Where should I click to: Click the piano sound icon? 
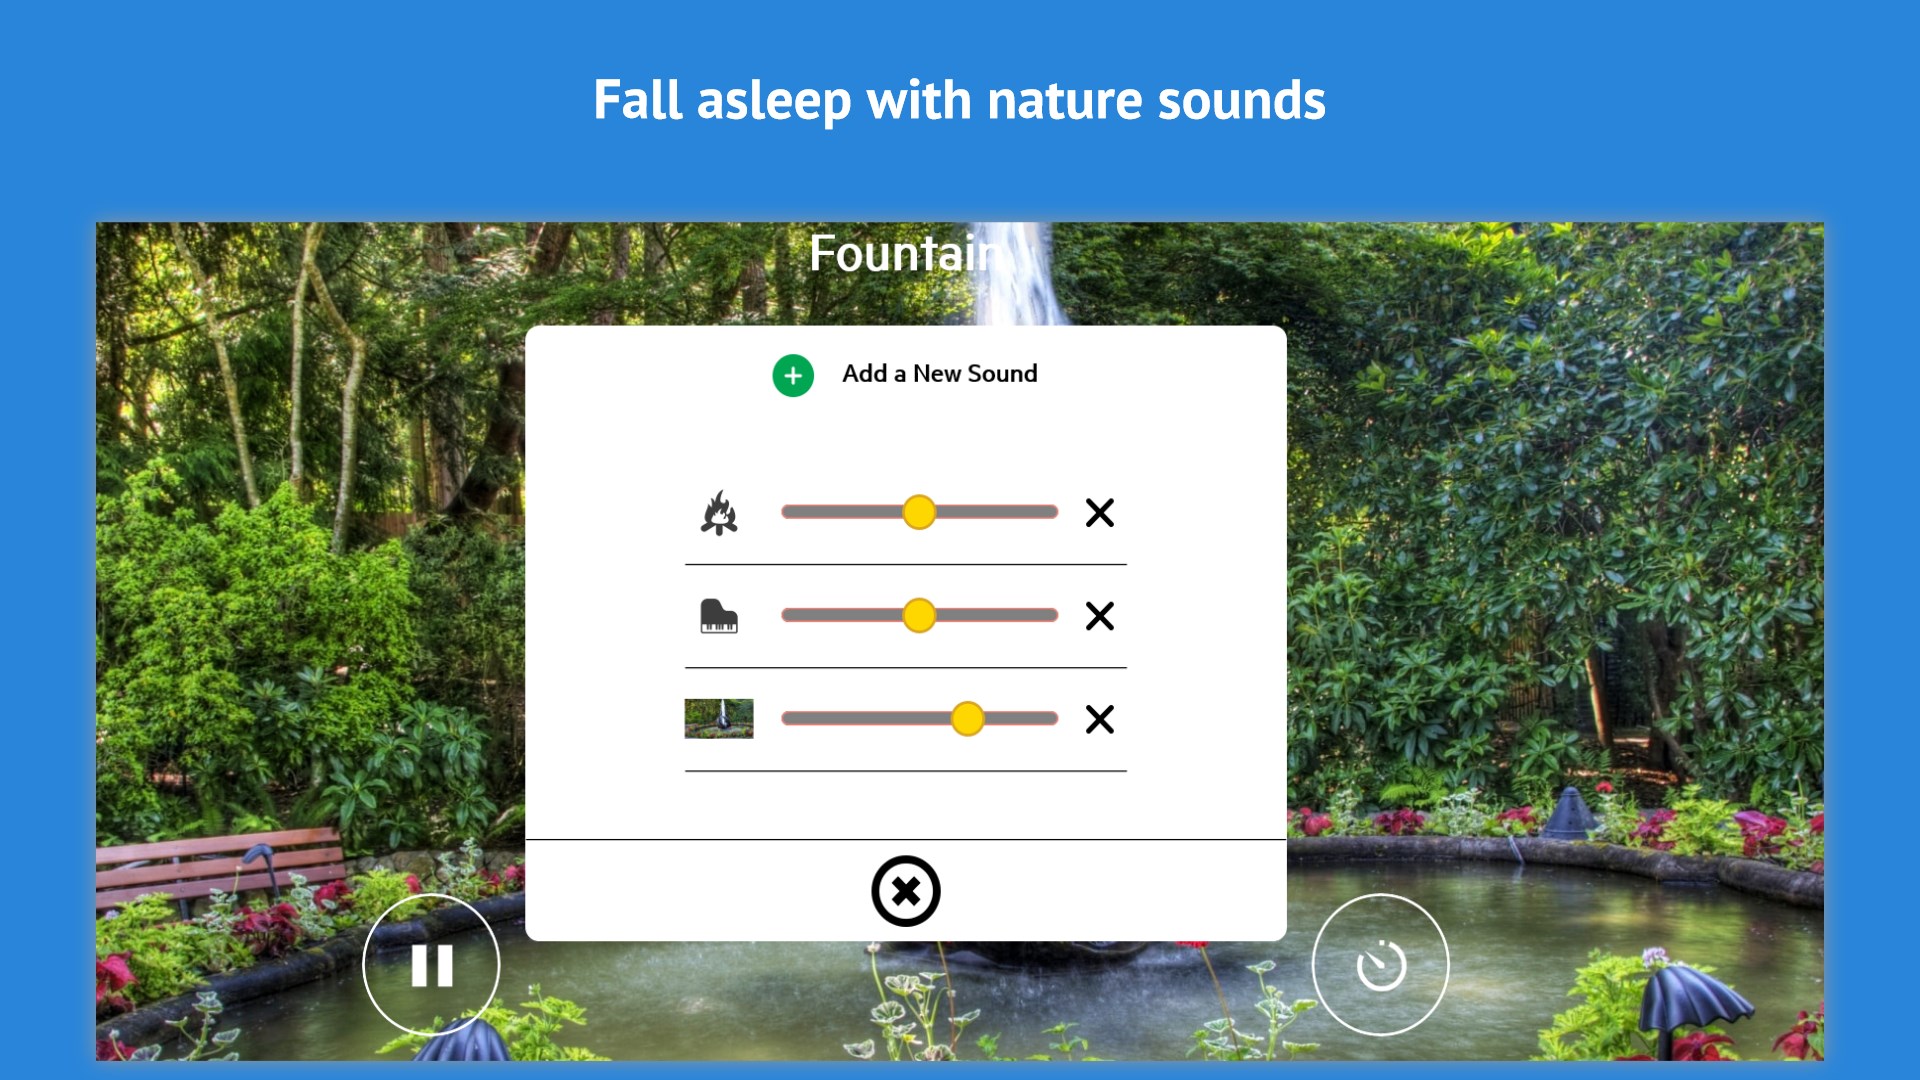(719, 616)
